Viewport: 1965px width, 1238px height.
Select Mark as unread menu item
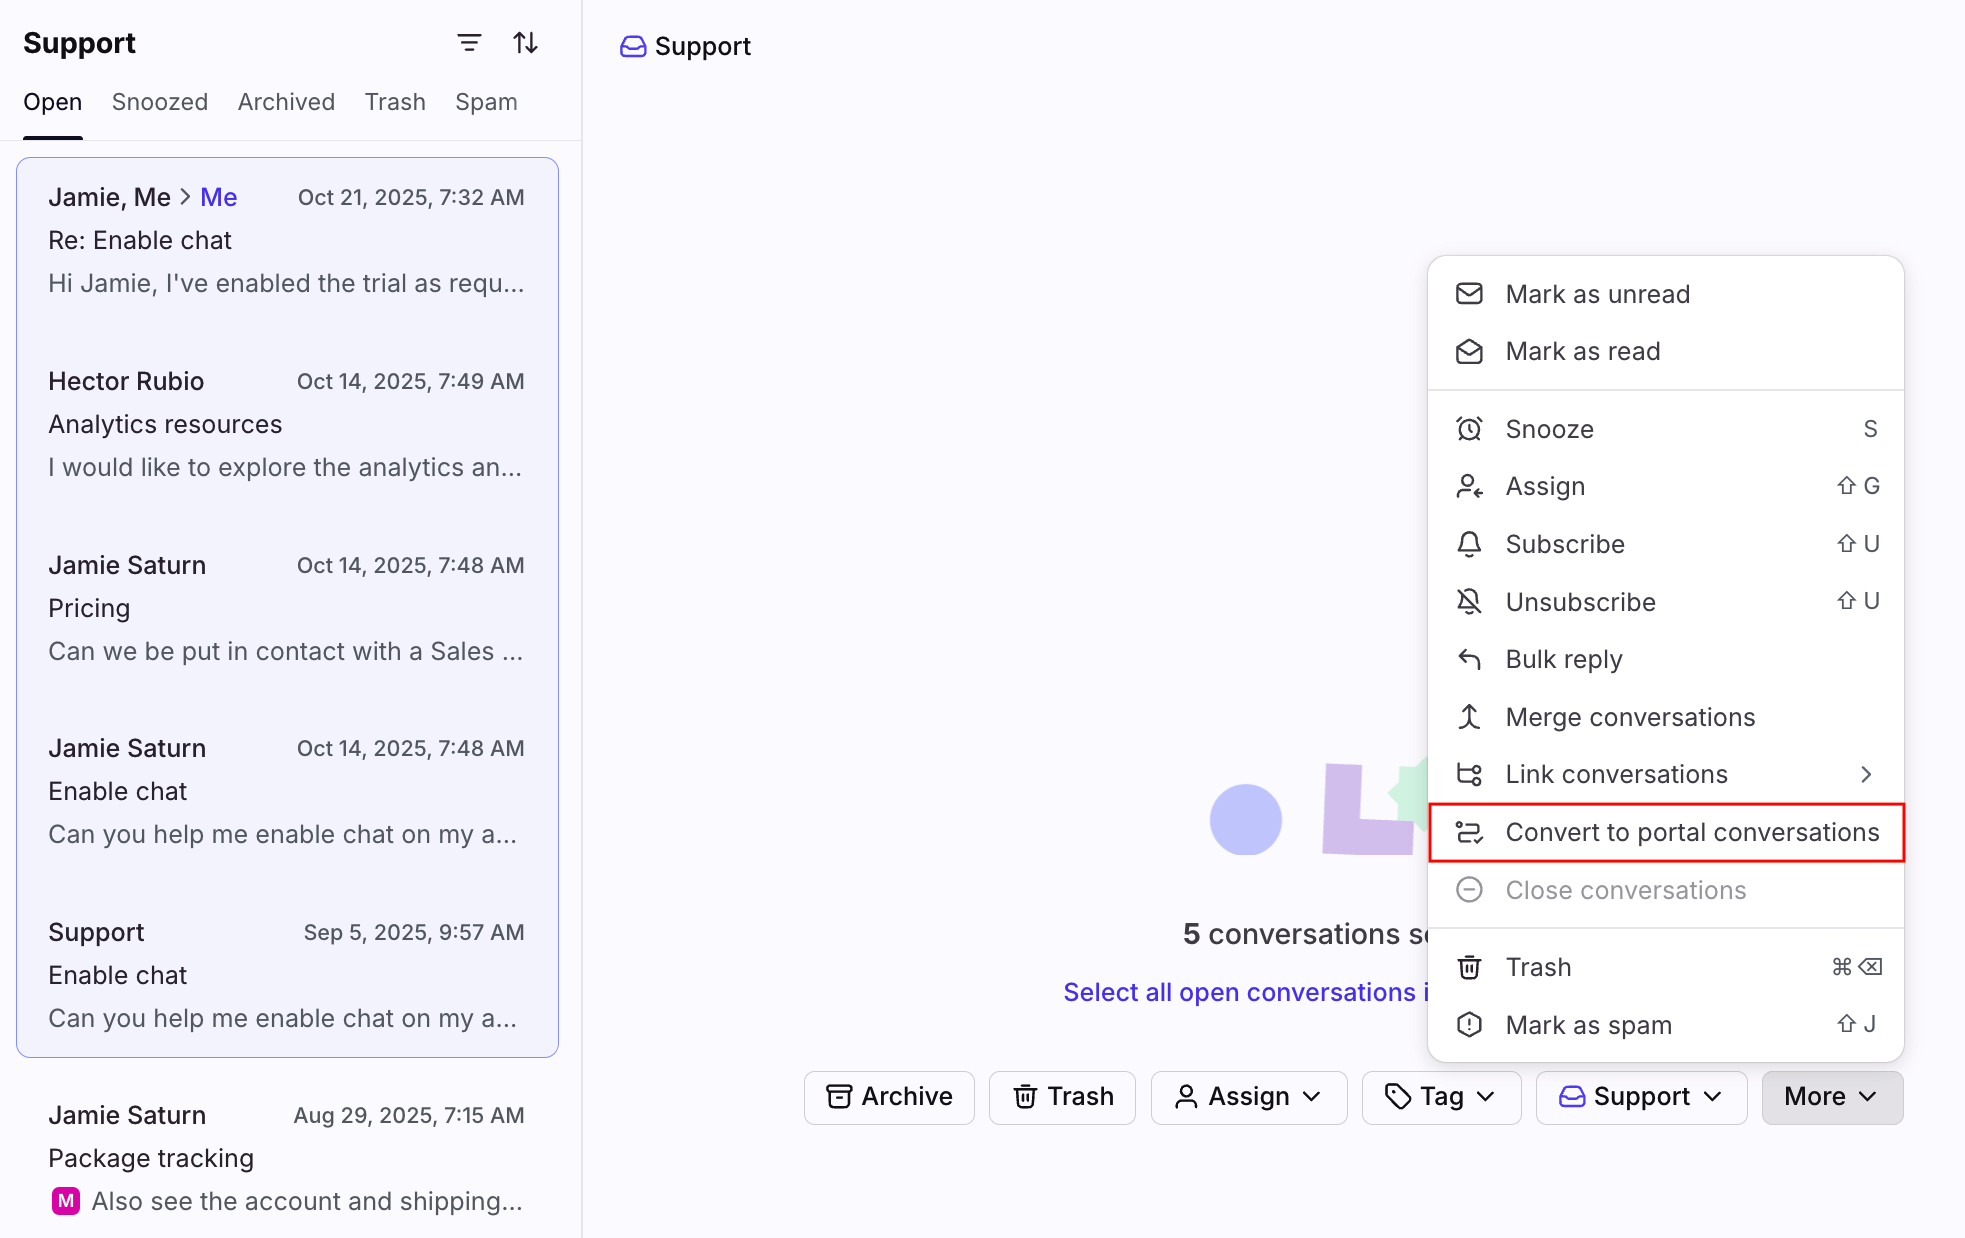(1597, 294)
